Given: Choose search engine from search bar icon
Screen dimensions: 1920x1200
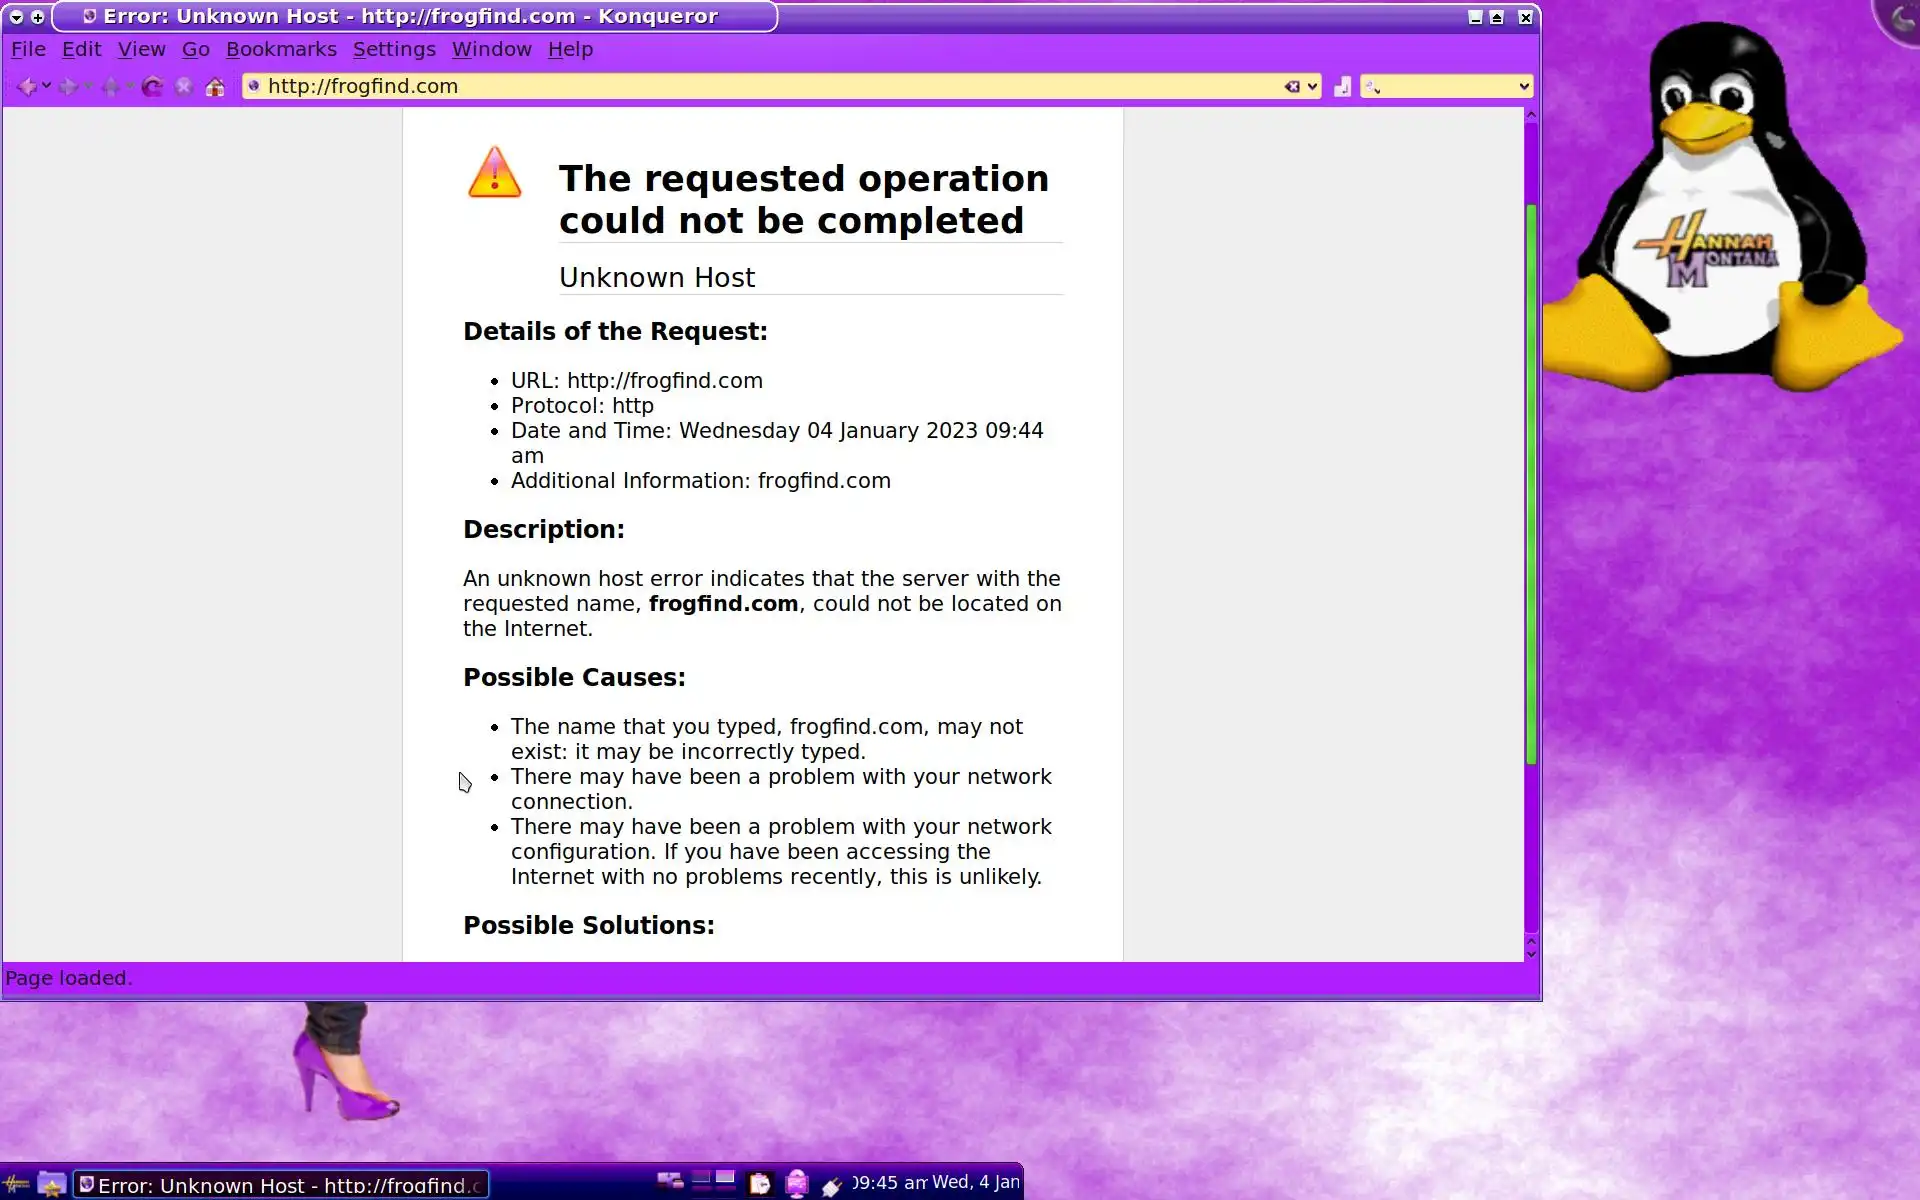Looking at the screenshot, I should (1372, 87).
